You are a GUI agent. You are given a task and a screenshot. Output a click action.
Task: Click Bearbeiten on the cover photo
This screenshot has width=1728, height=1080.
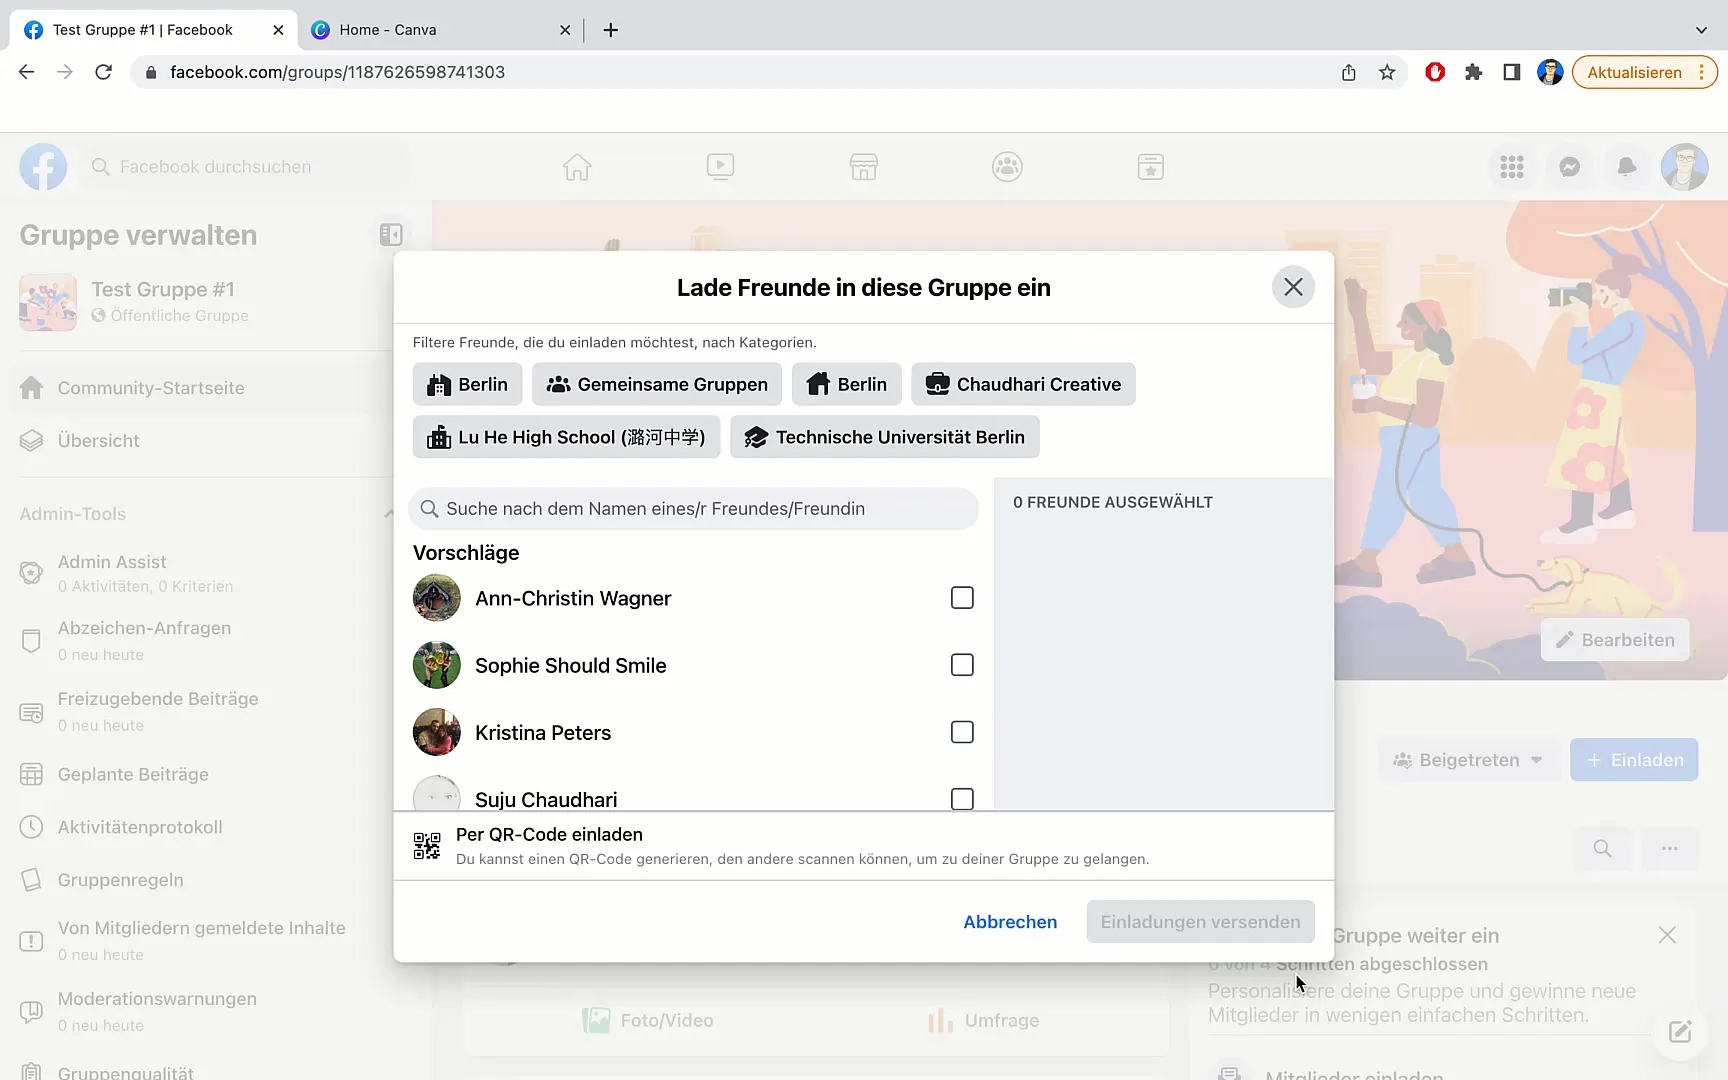pos(1615,640)
